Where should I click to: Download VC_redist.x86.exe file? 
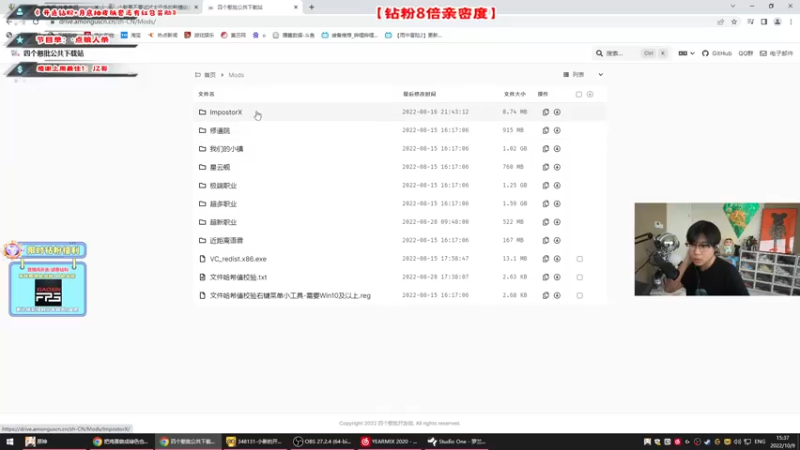point(557,259)
